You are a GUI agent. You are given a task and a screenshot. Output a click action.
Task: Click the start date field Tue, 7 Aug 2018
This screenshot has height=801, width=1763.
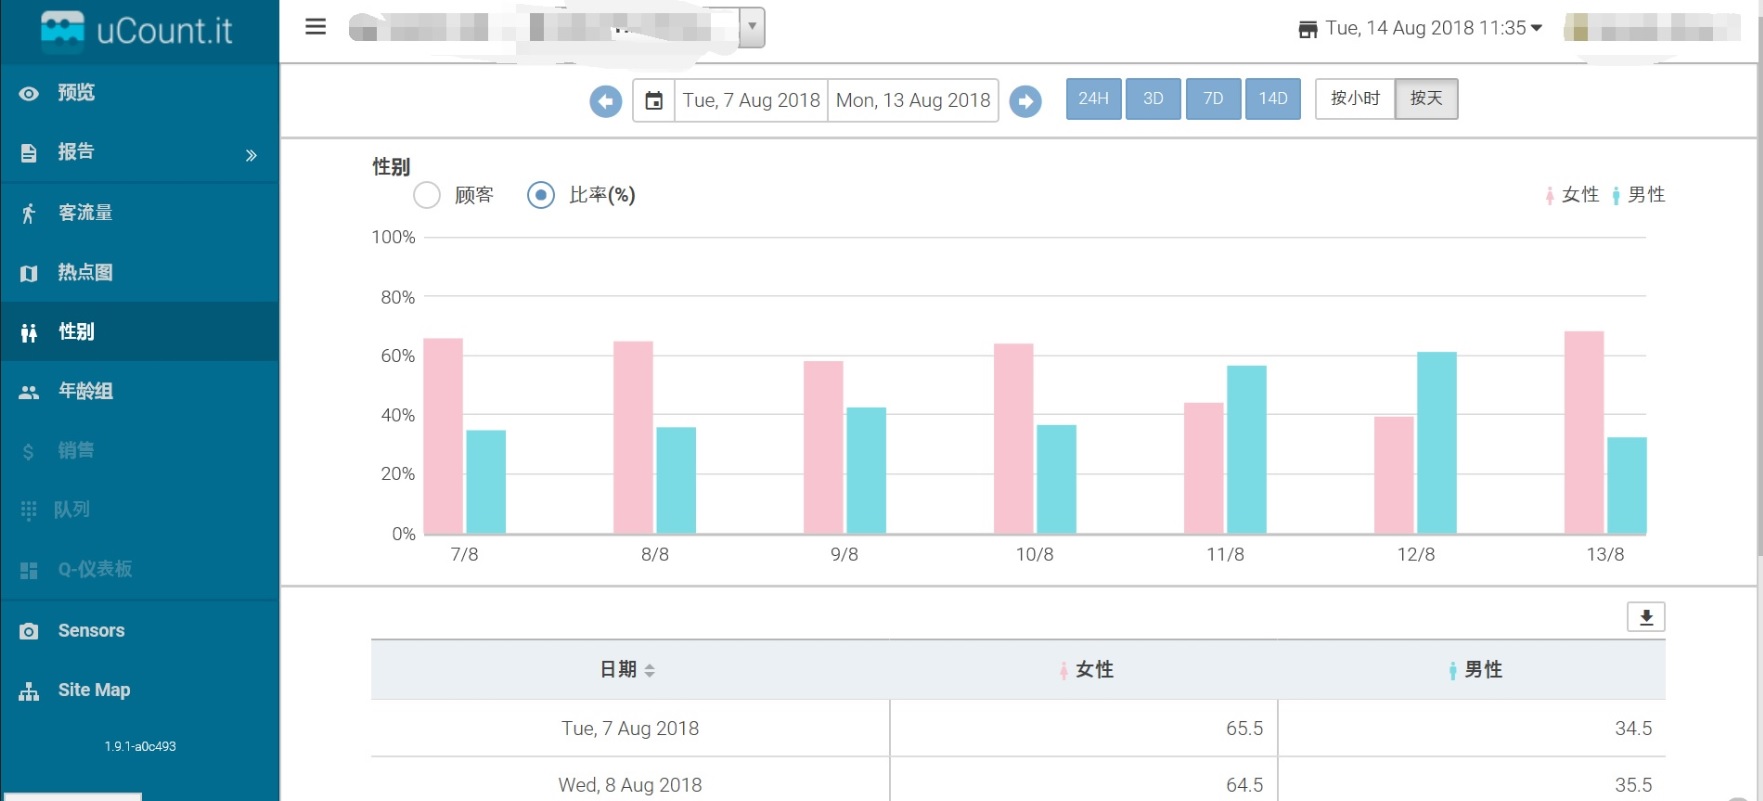pos(751,100)
